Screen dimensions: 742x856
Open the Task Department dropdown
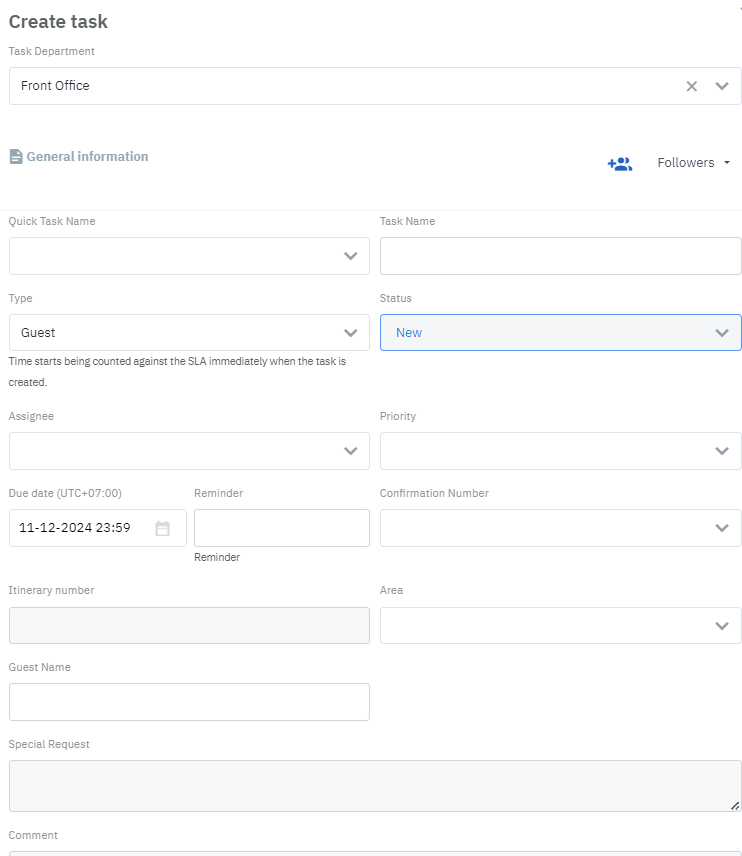[x=722, y=86]
